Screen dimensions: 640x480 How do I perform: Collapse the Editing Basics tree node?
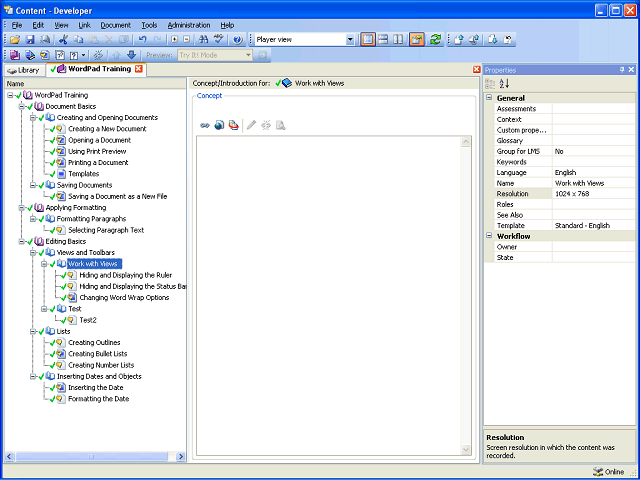click(x=22, y=242)
